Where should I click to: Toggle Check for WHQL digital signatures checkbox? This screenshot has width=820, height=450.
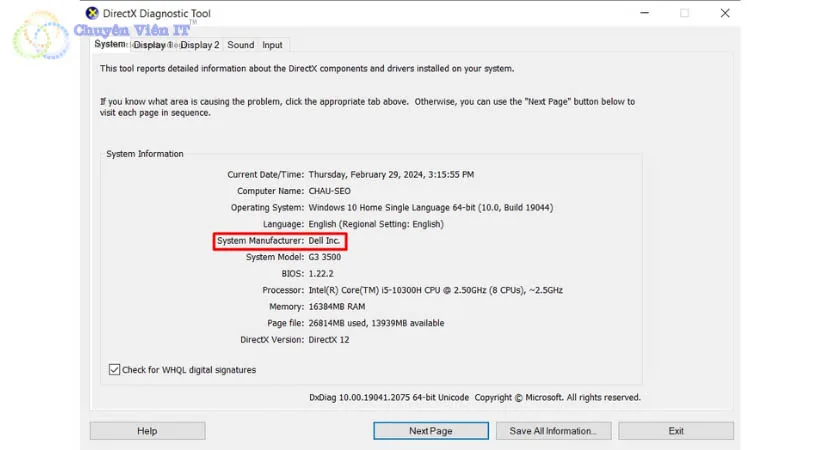pyautogui.click(x=114, y=370)
